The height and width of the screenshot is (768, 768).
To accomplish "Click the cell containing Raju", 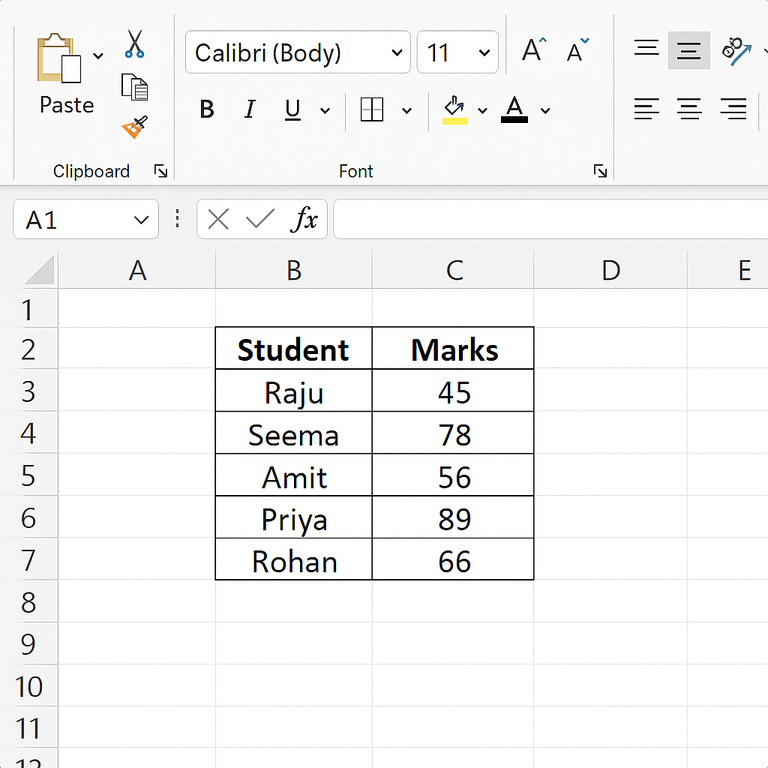I will pos(294,391).
